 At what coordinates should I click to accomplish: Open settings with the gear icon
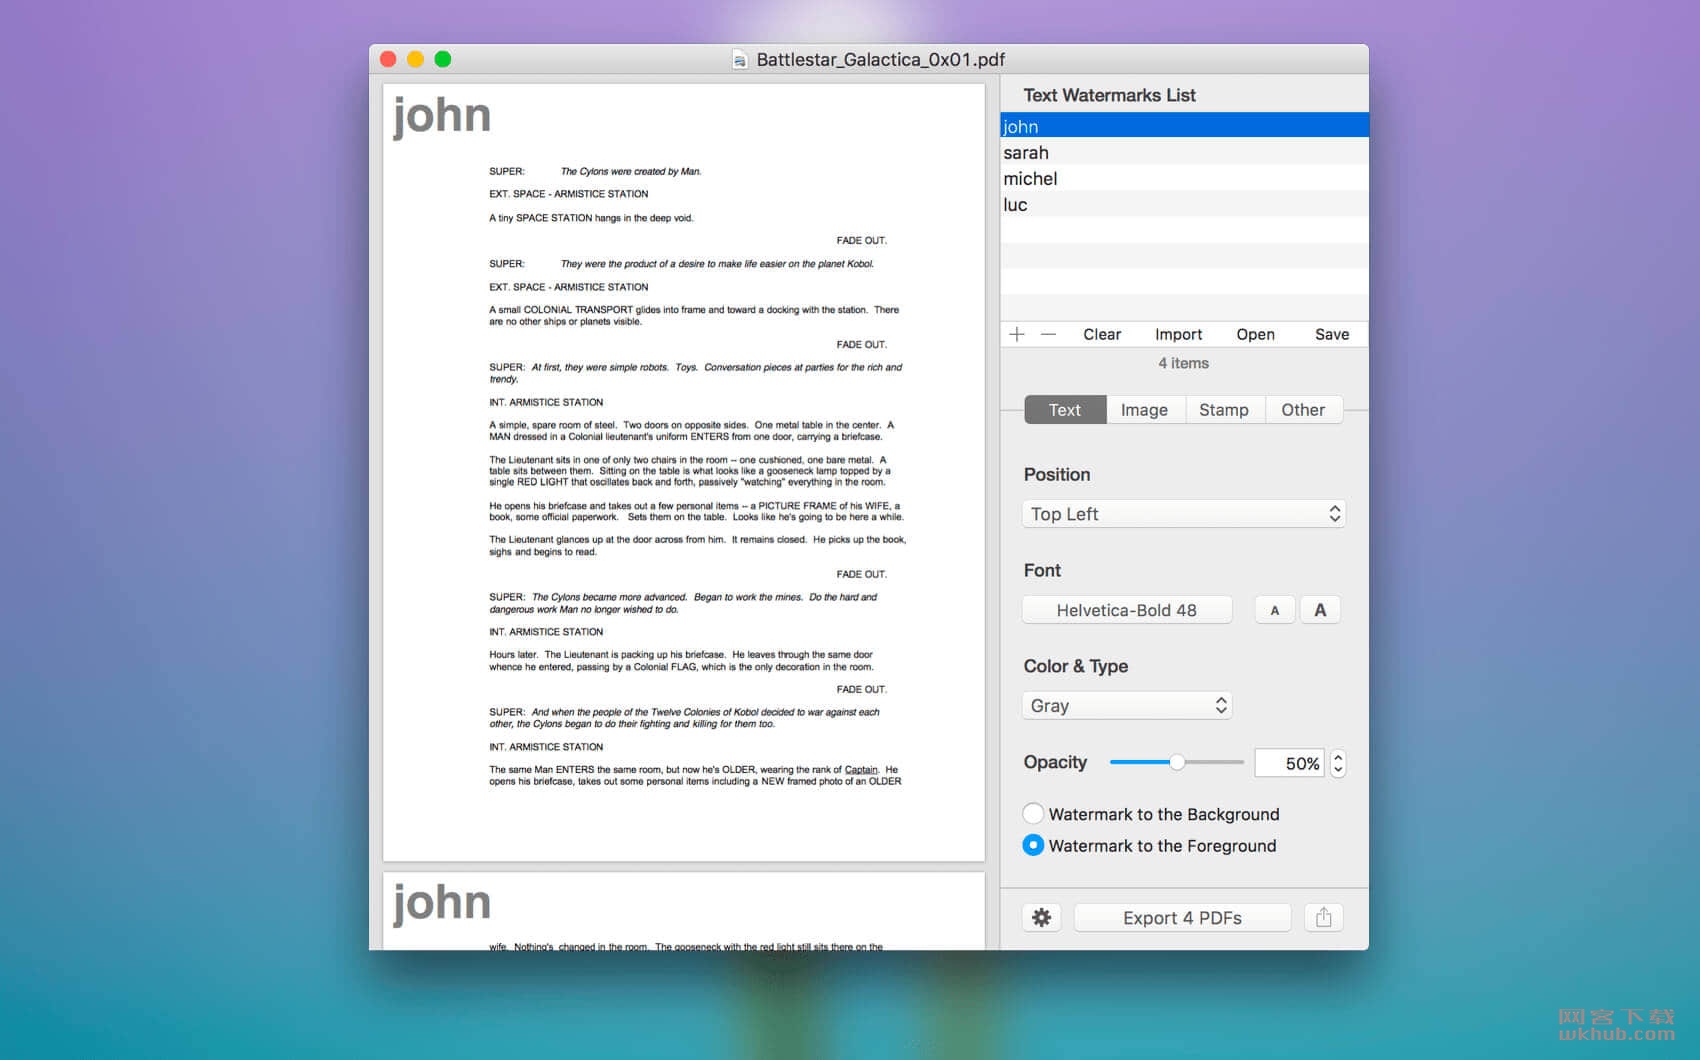coord(1041,917)
